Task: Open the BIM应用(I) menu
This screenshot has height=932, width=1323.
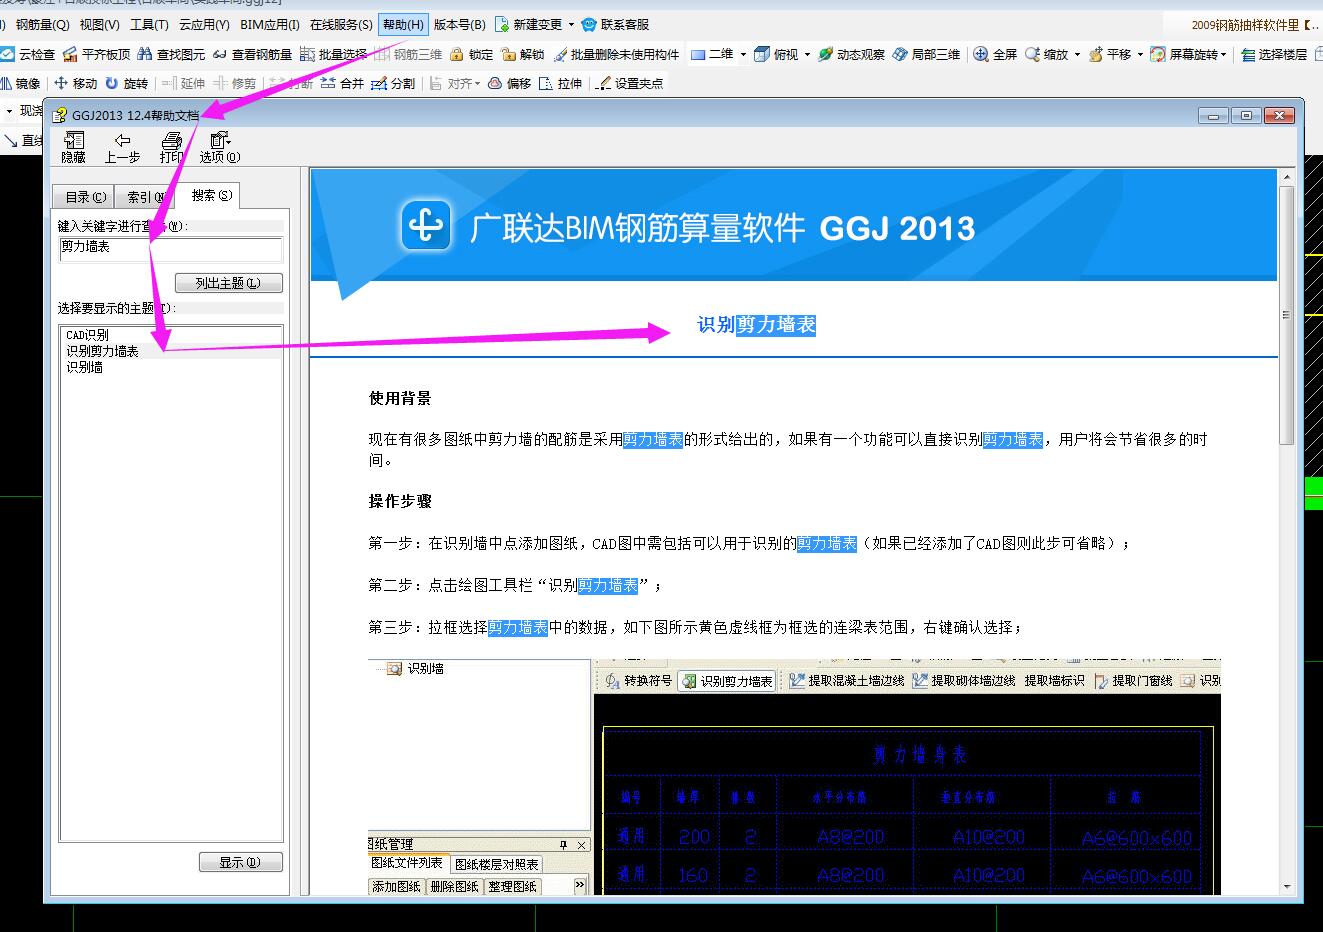Action: pyautogui.click(x=270, y=25)
